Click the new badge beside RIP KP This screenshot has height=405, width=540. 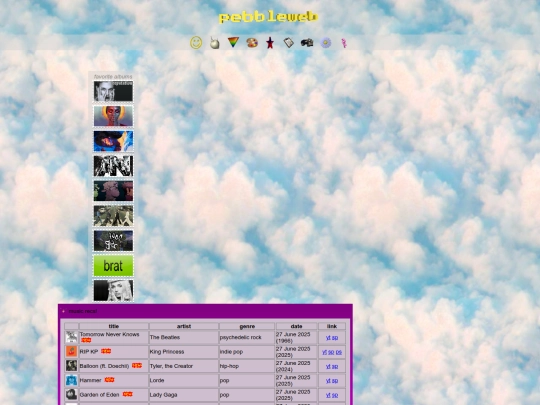pyautogui.click(x=106, y=351)
